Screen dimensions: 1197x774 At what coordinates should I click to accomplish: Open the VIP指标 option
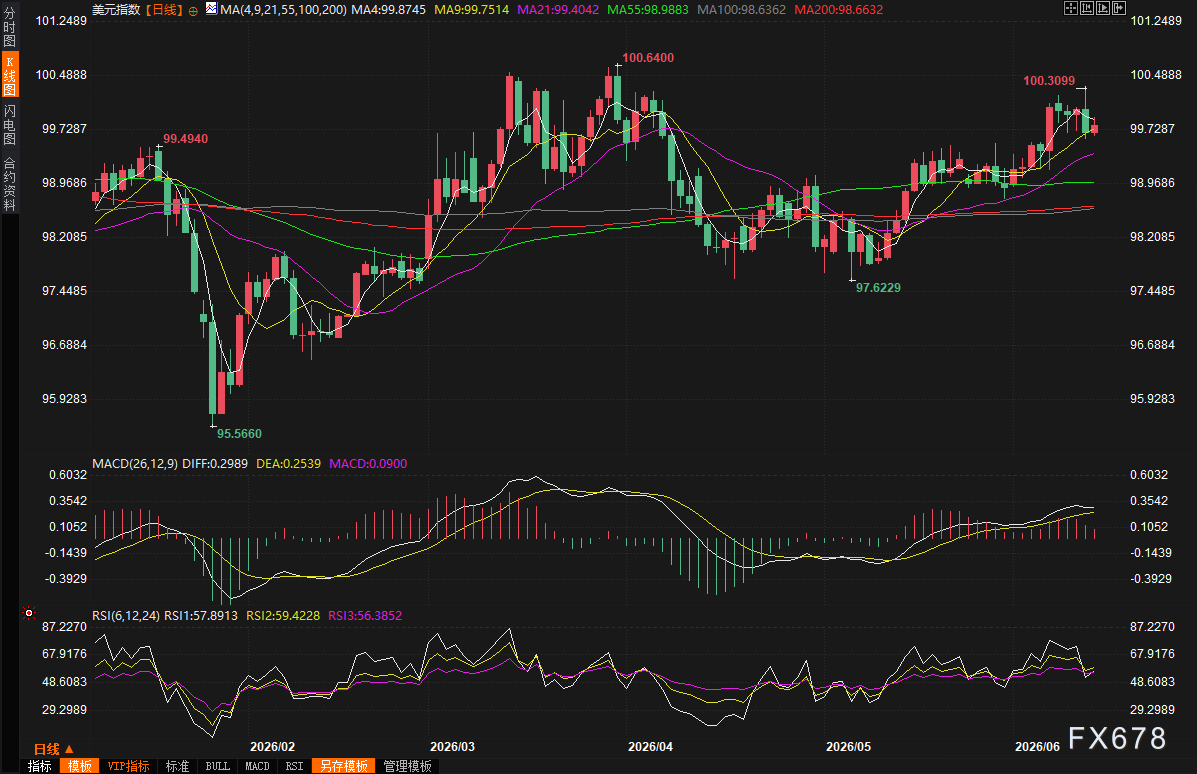pyautogui.click(x=128, y=766)
